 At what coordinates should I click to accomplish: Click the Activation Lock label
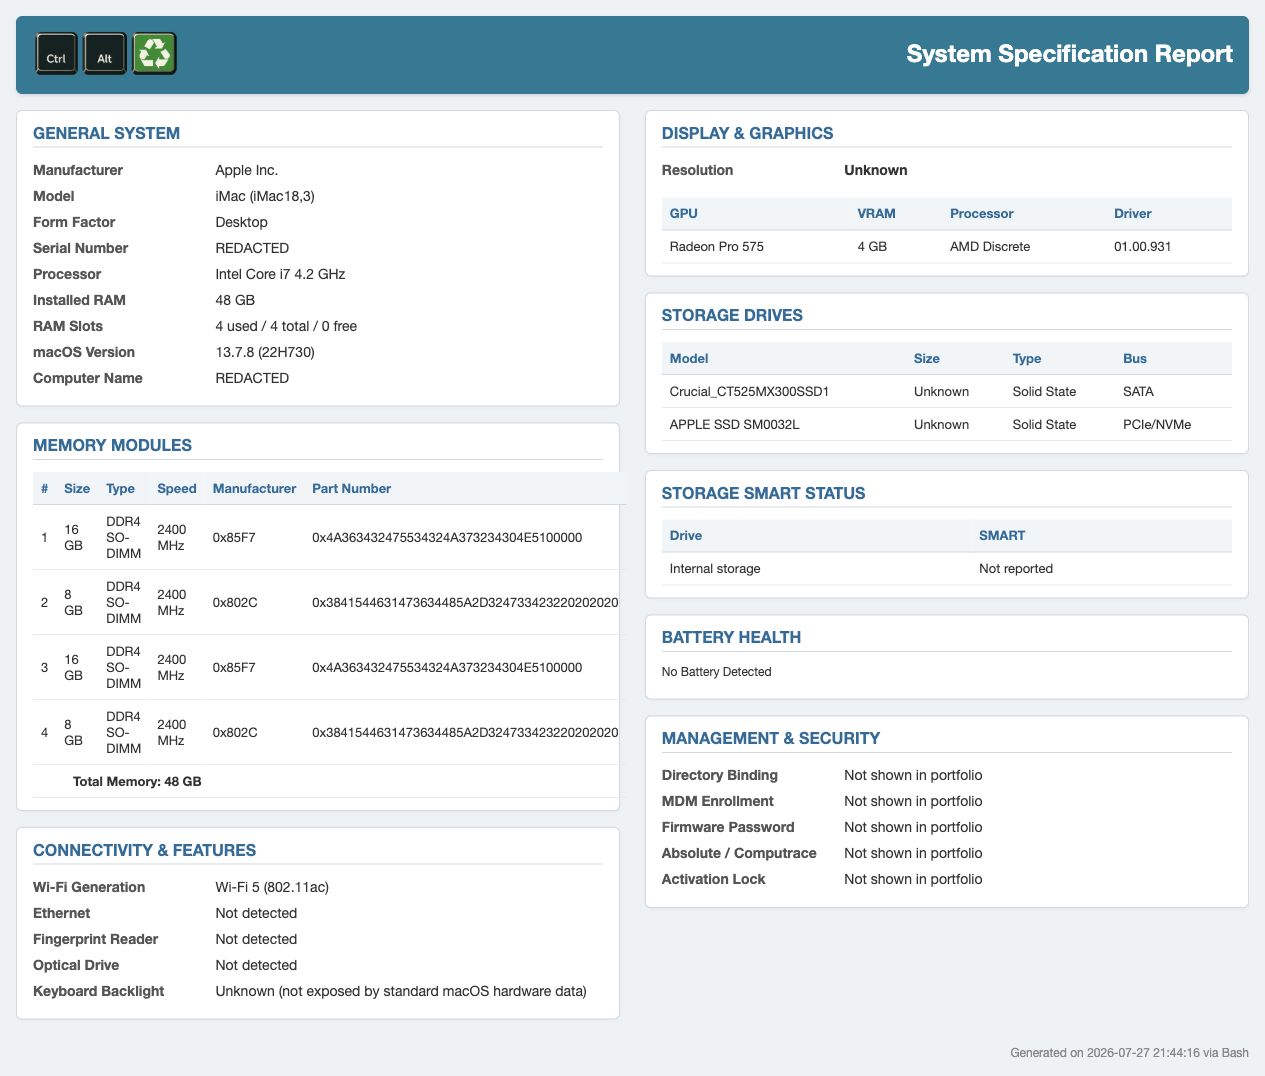coord(714,879)
